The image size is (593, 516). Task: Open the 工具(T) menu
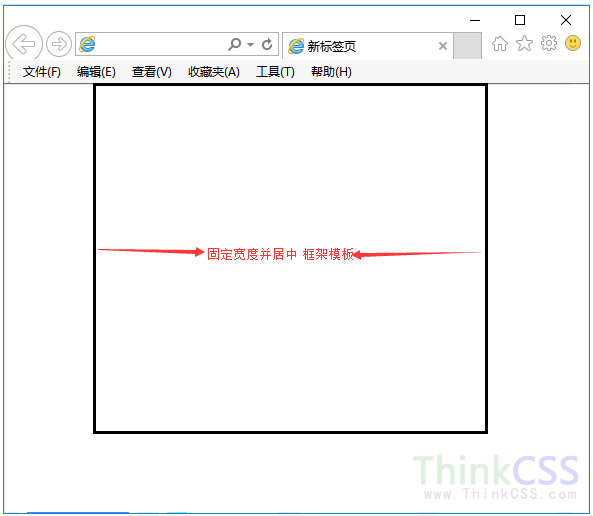(x=275, y=71)
